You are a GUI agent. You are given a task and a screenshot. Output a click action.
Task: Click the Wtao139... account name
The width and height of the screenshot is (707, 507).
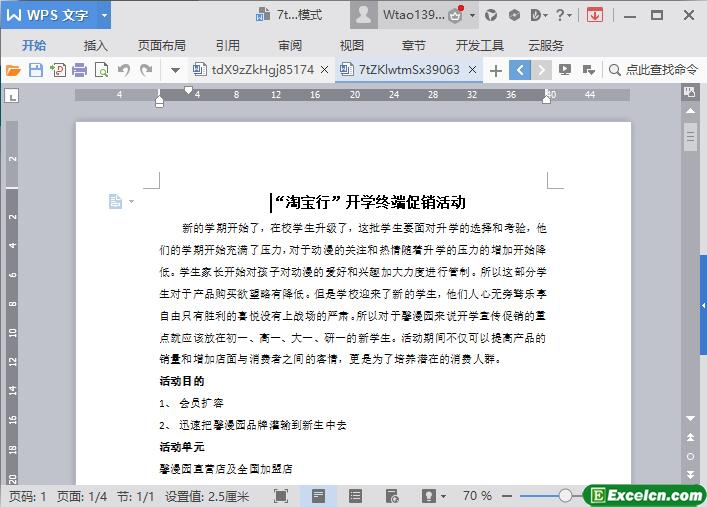(414, 15)
